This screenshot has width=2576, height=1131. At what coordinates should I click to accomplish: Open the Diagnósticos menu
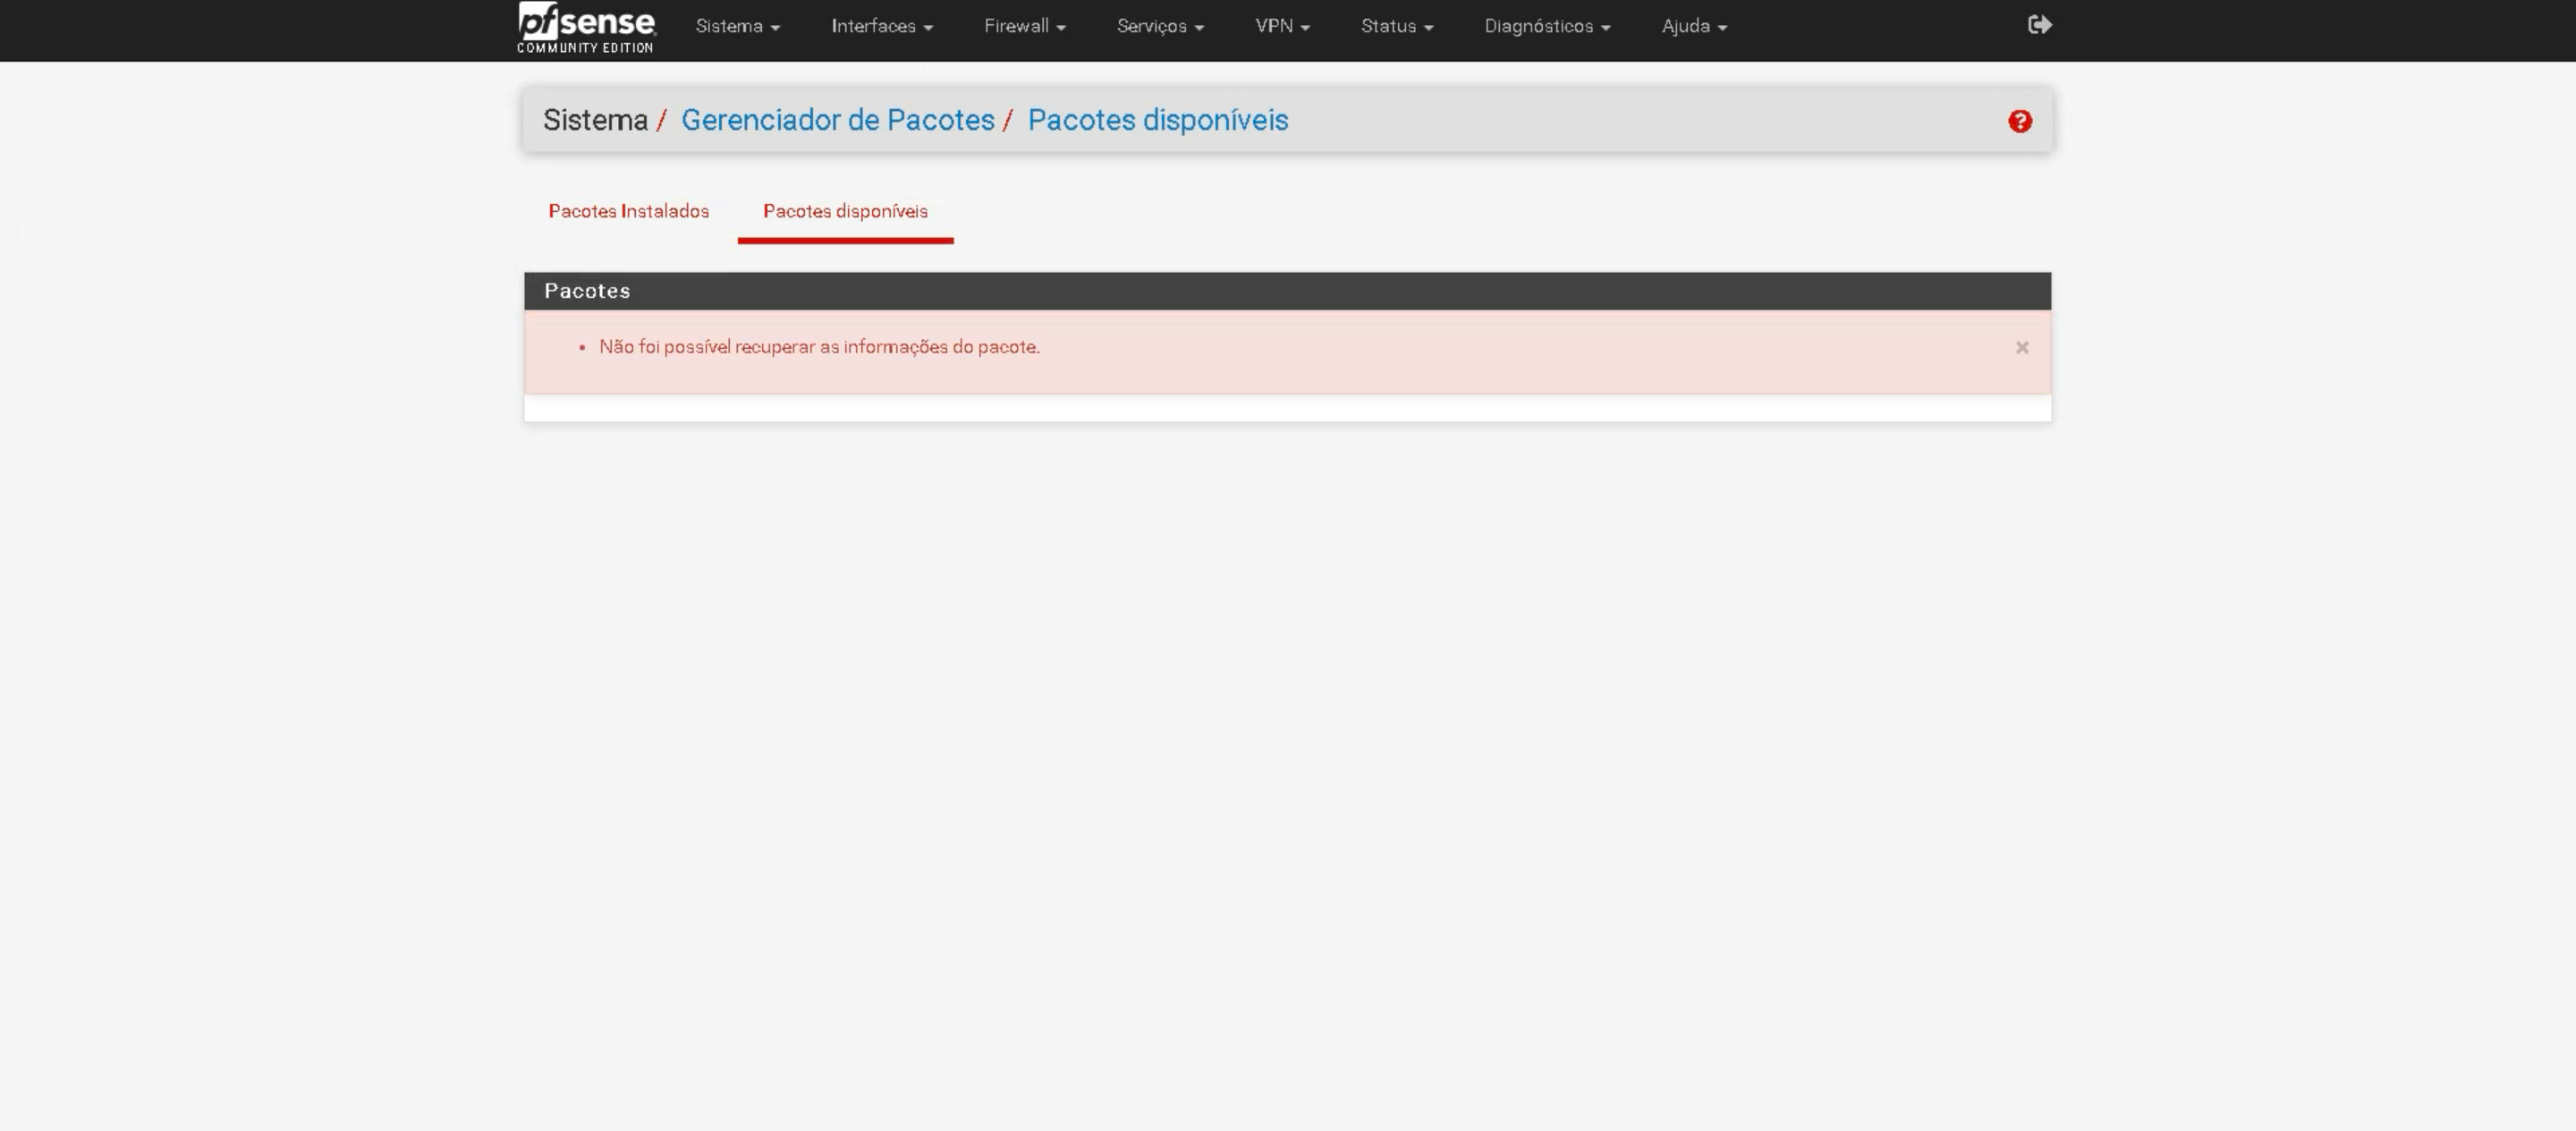(1546, 27)
